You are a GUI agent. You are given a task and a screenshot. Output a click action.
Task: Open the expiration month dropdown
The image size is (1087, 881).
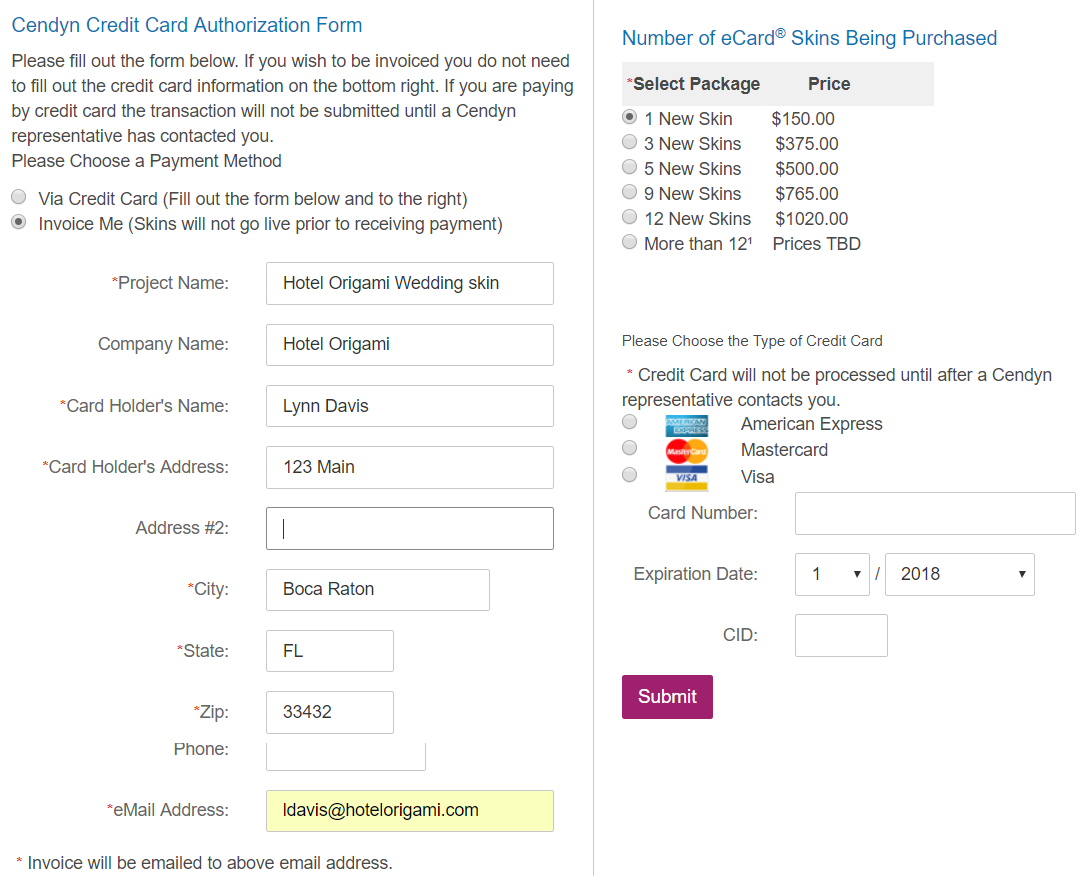click(x=832, y=574)
